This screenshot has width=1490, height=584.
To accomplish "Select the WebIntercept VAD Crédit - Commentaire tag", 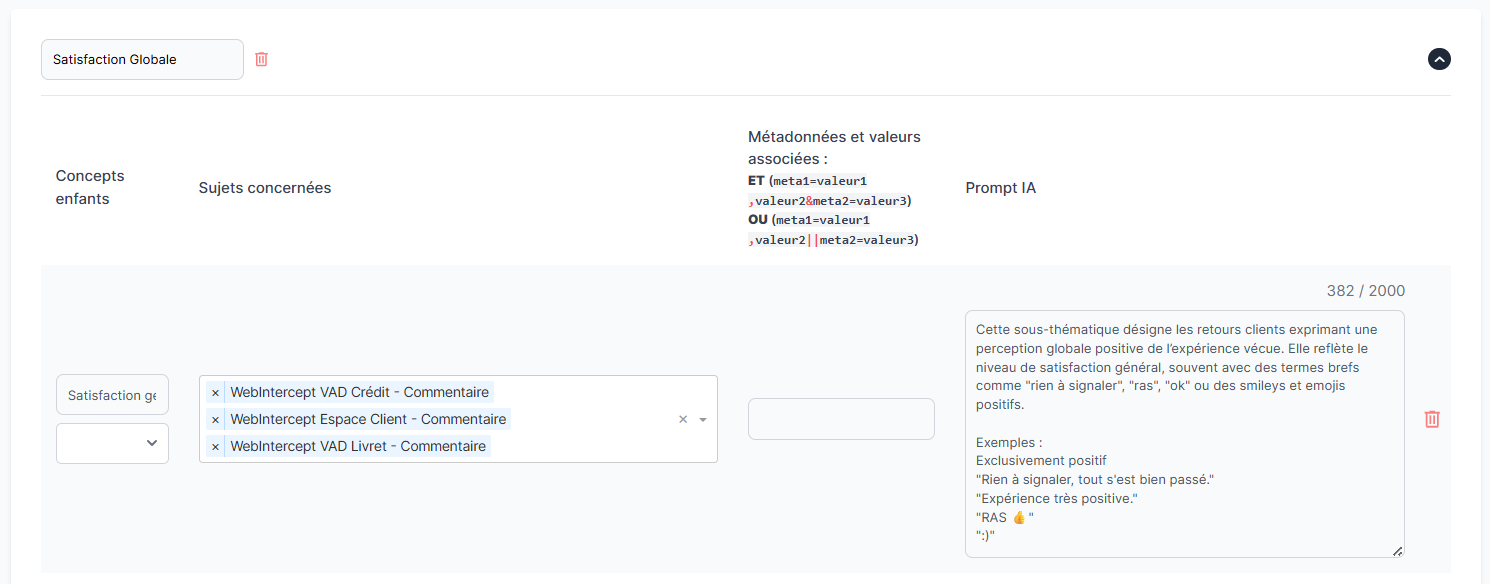I will (359, 392).
